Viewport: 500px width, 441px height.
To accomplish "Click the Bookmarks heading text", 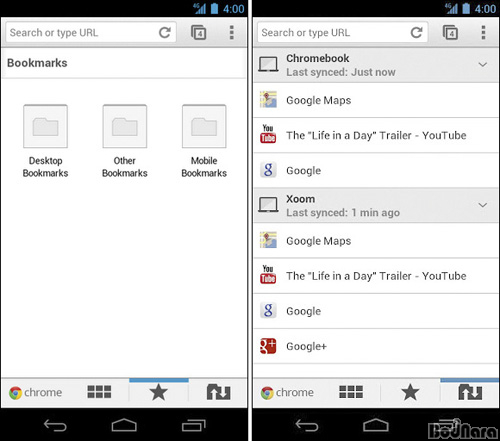I will (x=37, y=63).
